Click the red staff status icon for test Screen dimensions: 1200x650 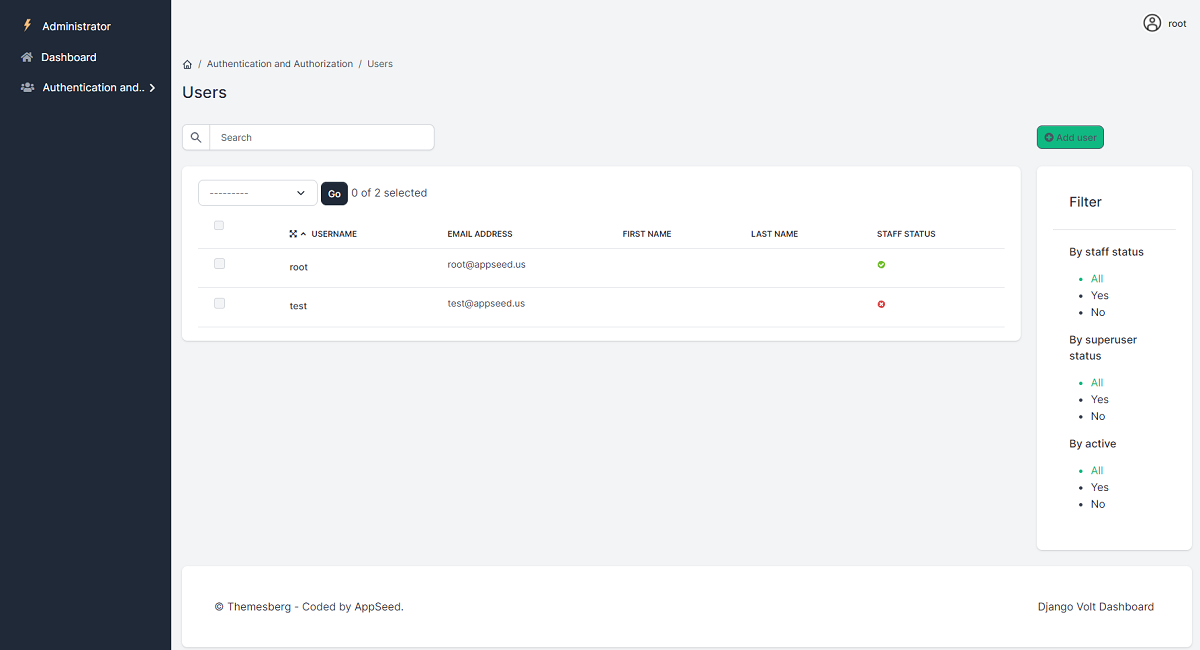pos(881,303)
